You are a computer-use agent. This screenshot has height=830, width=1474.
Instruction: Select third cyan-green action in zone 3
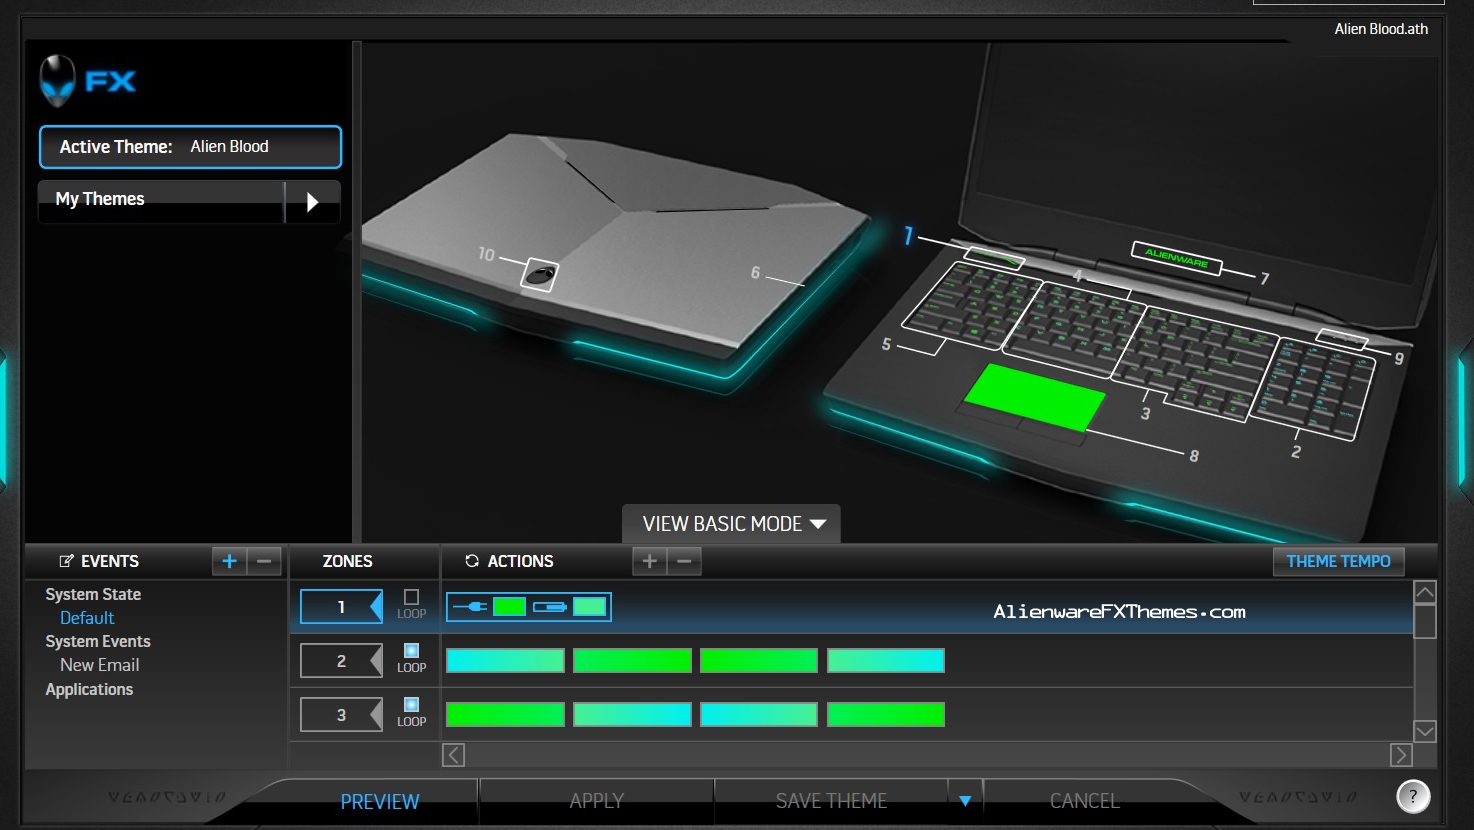(x=759, y=715)
